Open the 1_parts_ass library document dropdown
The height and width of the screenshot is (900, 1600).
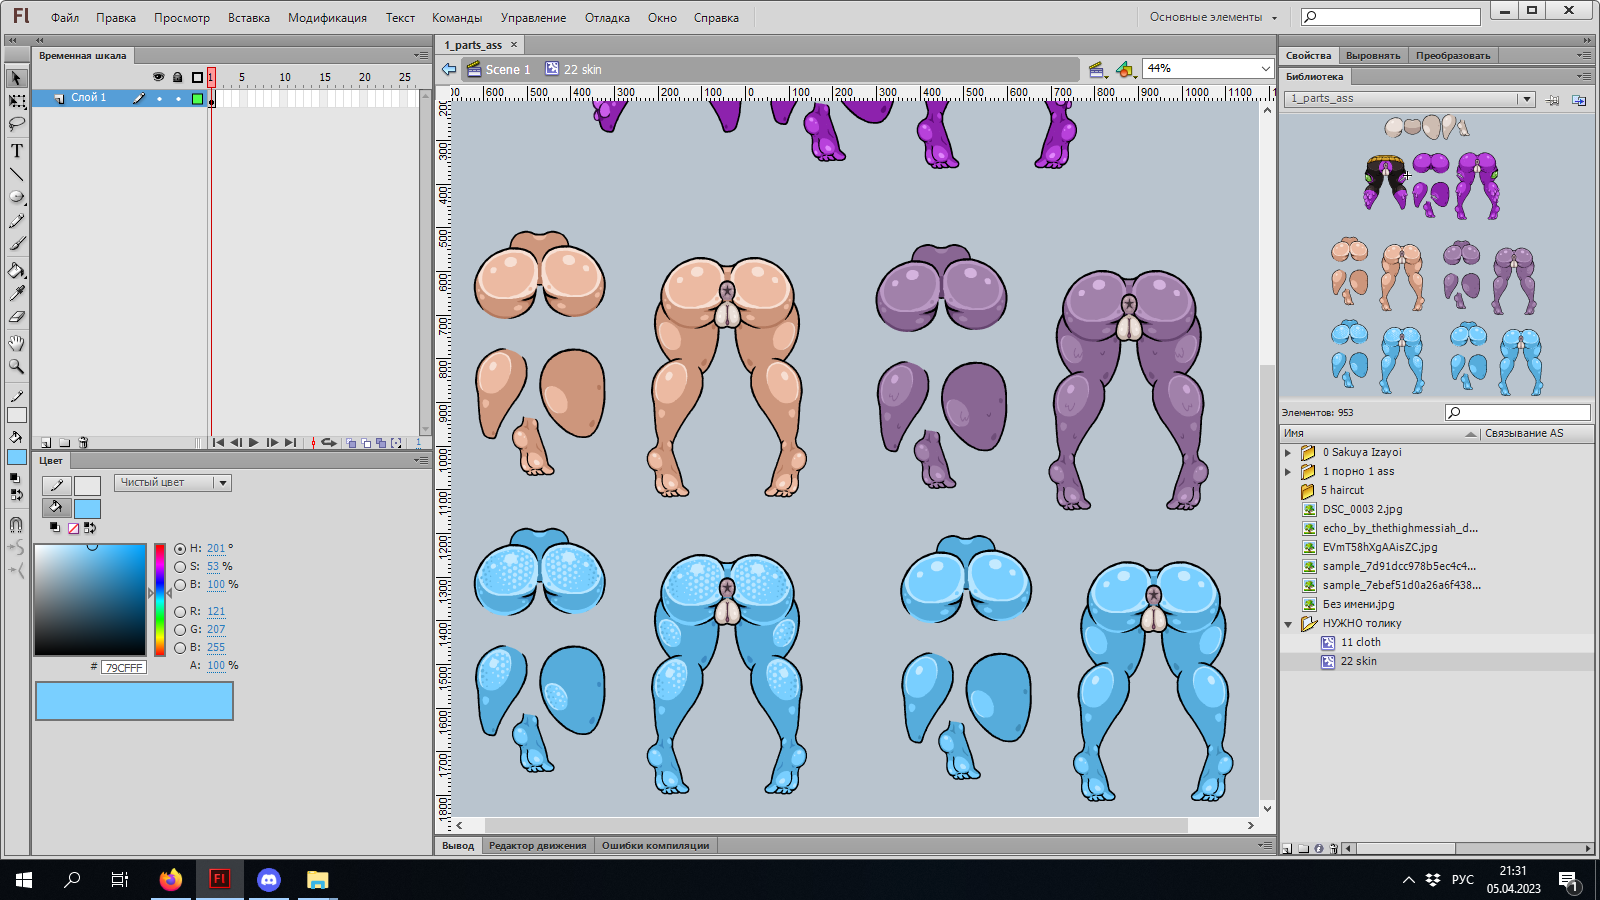[x=1410, y=99]
